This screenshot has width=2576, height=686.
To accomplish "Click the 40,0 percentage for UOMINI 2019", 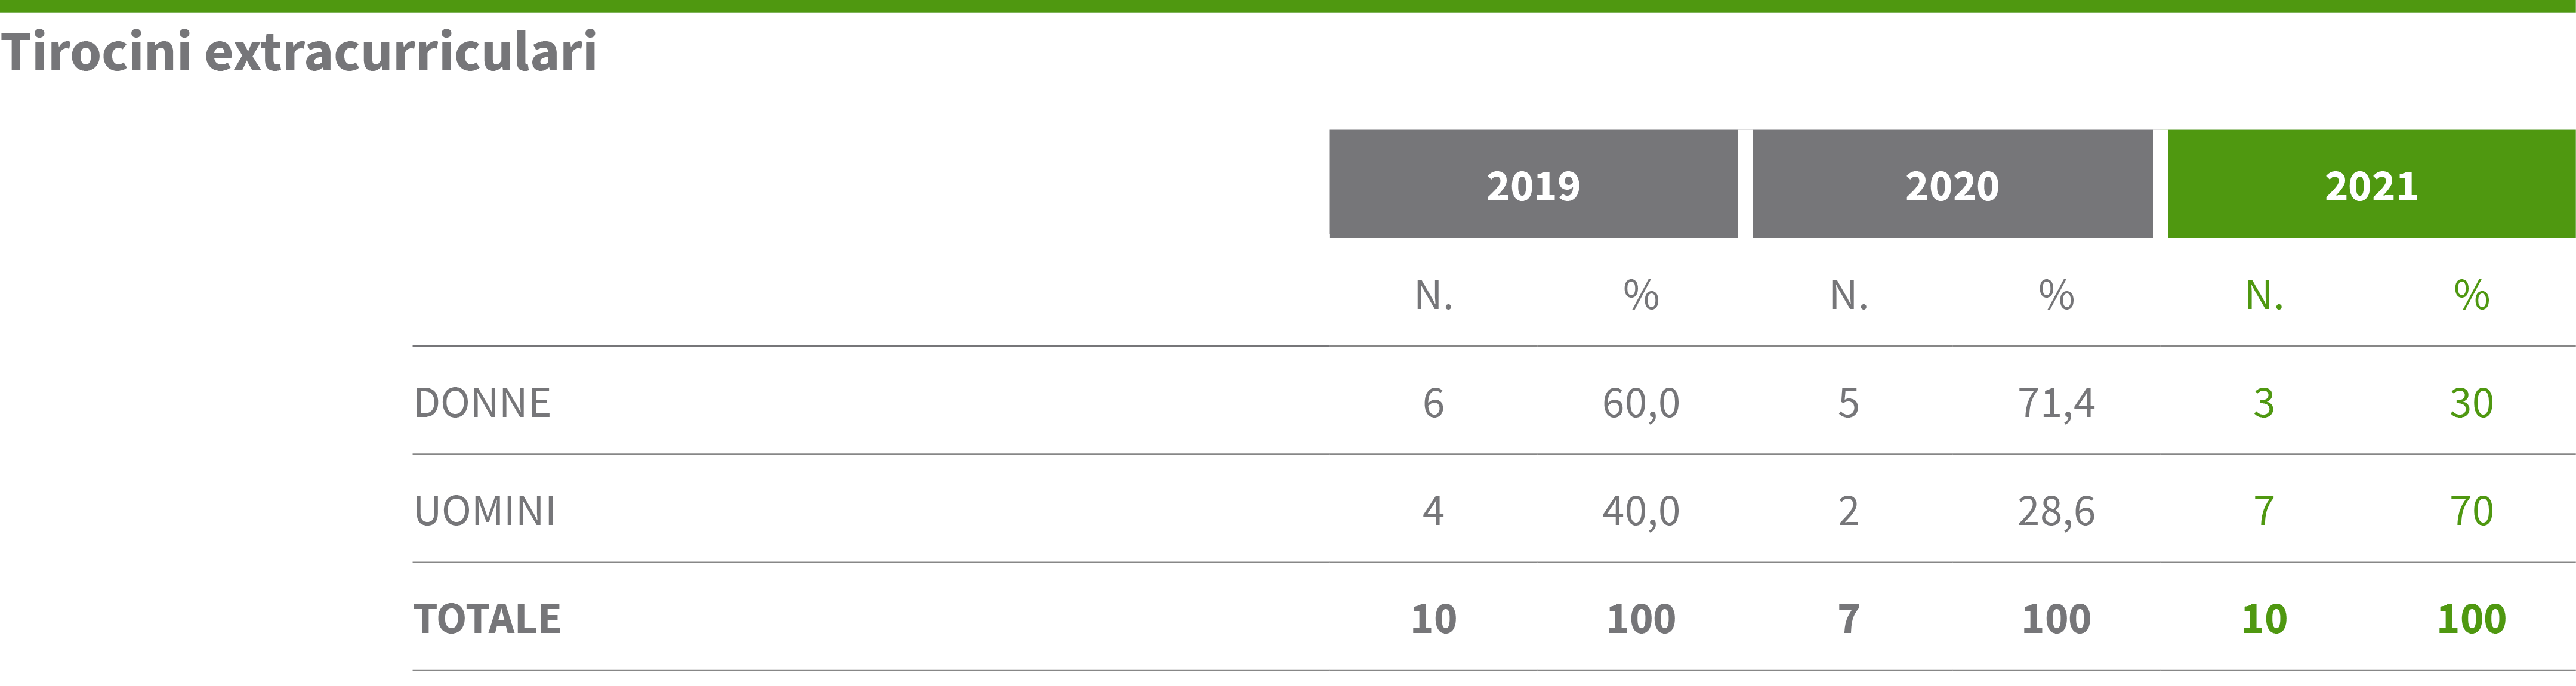I will pyautogui.click(x=1641, y=511).
